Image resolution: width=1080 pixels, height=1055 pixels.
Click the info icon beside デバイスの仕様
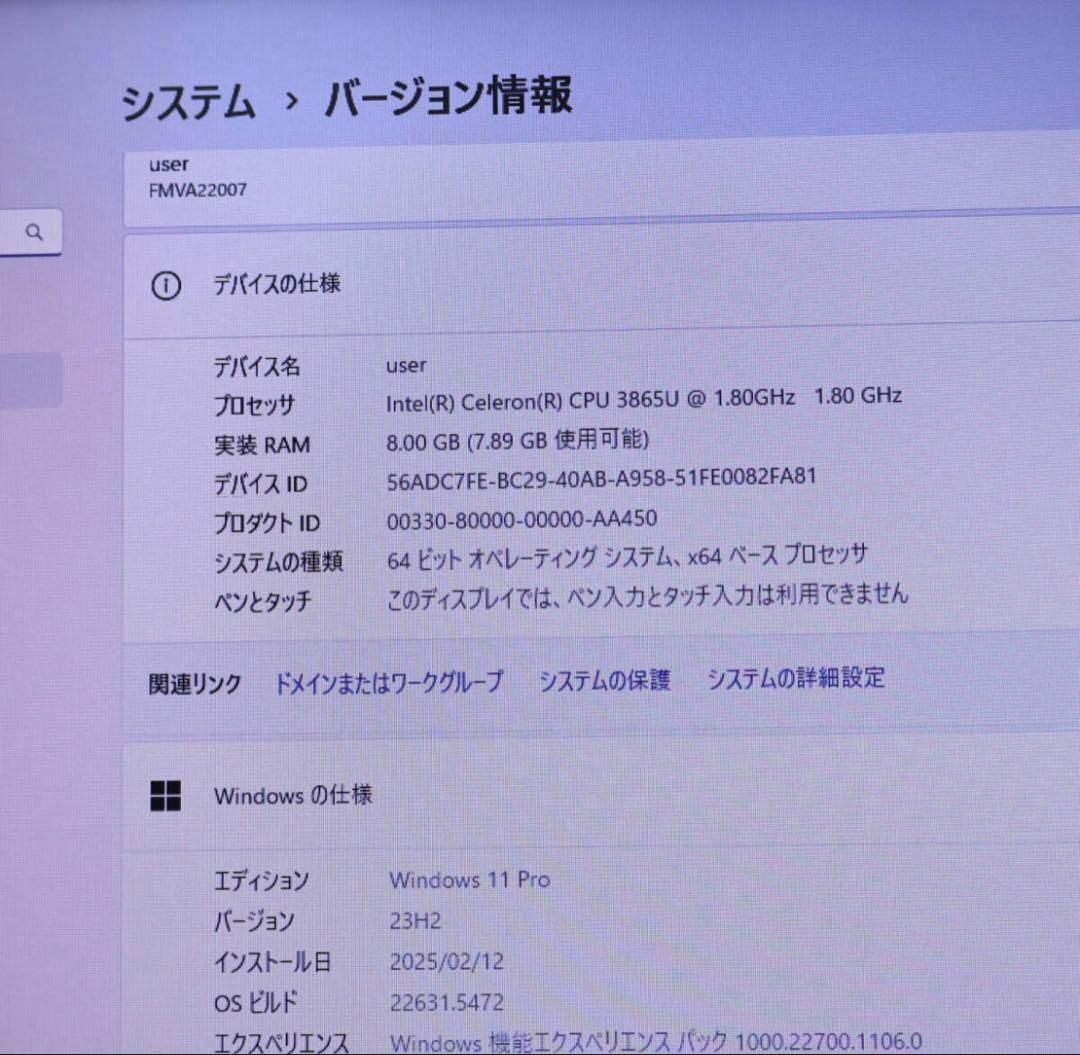tap(166, 285)
